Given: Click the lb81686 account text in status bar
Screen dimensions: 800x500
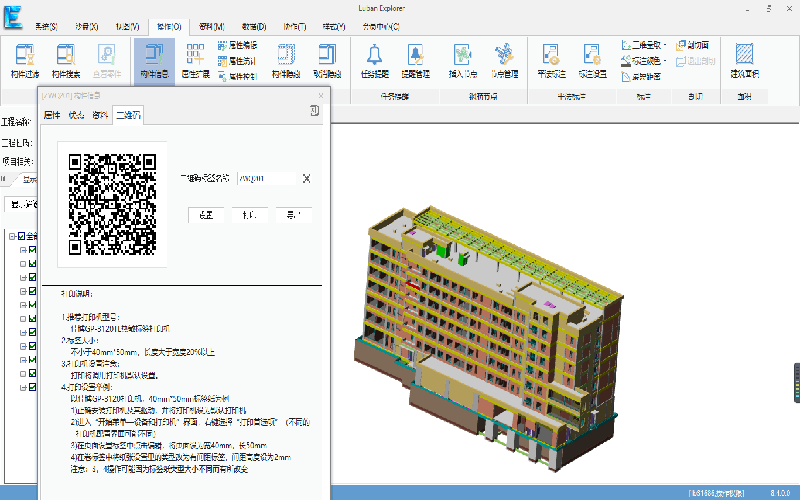Looking at the screenshot, I should 717,493.
